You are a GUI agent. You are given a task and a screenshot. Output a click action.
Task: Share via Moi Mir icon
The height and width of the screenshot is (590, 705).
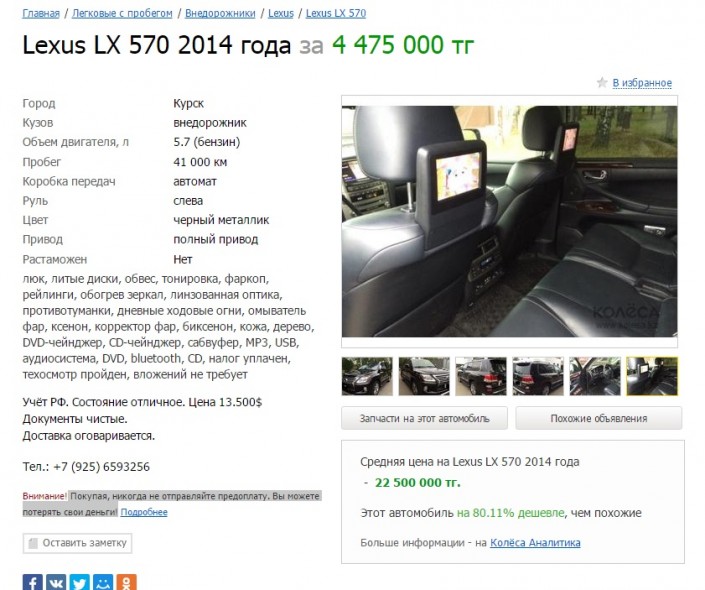click(103, 582)
